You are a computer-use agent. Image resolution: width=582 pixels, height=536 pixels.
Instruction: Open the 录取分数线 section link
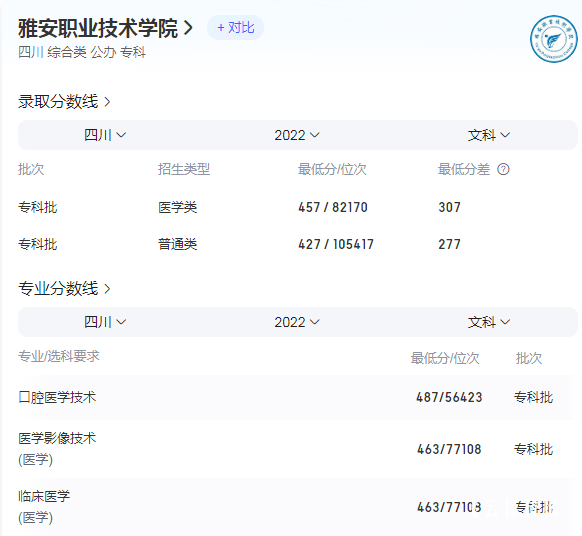(64, 101)
